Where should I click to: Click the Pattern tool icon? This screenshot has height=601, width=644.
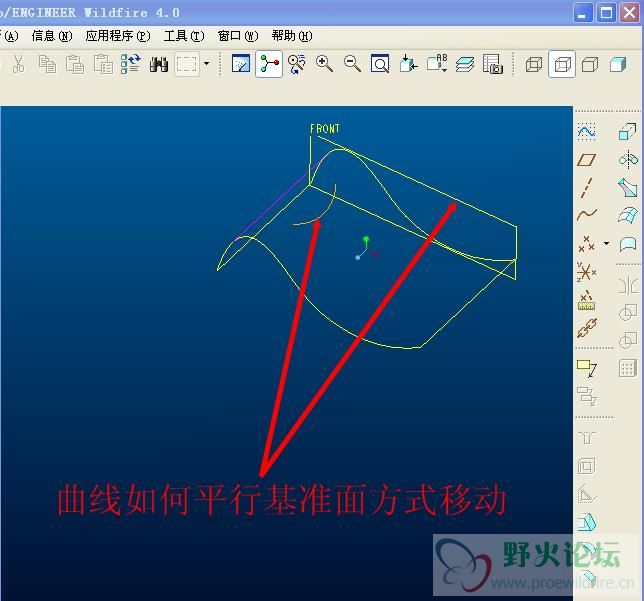point(628,368)
